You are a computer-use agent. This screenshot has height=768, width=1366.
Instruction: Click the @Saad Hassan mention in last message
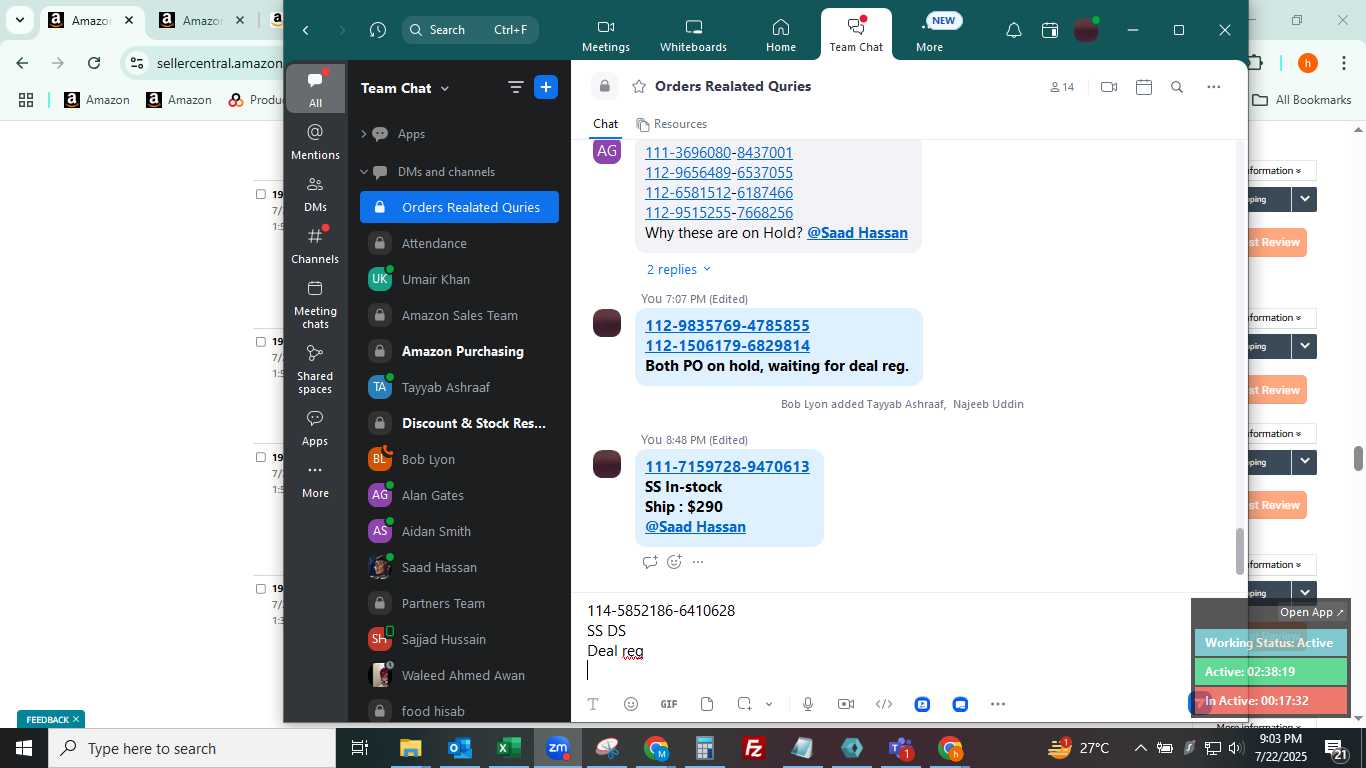(x=695, y=526)
